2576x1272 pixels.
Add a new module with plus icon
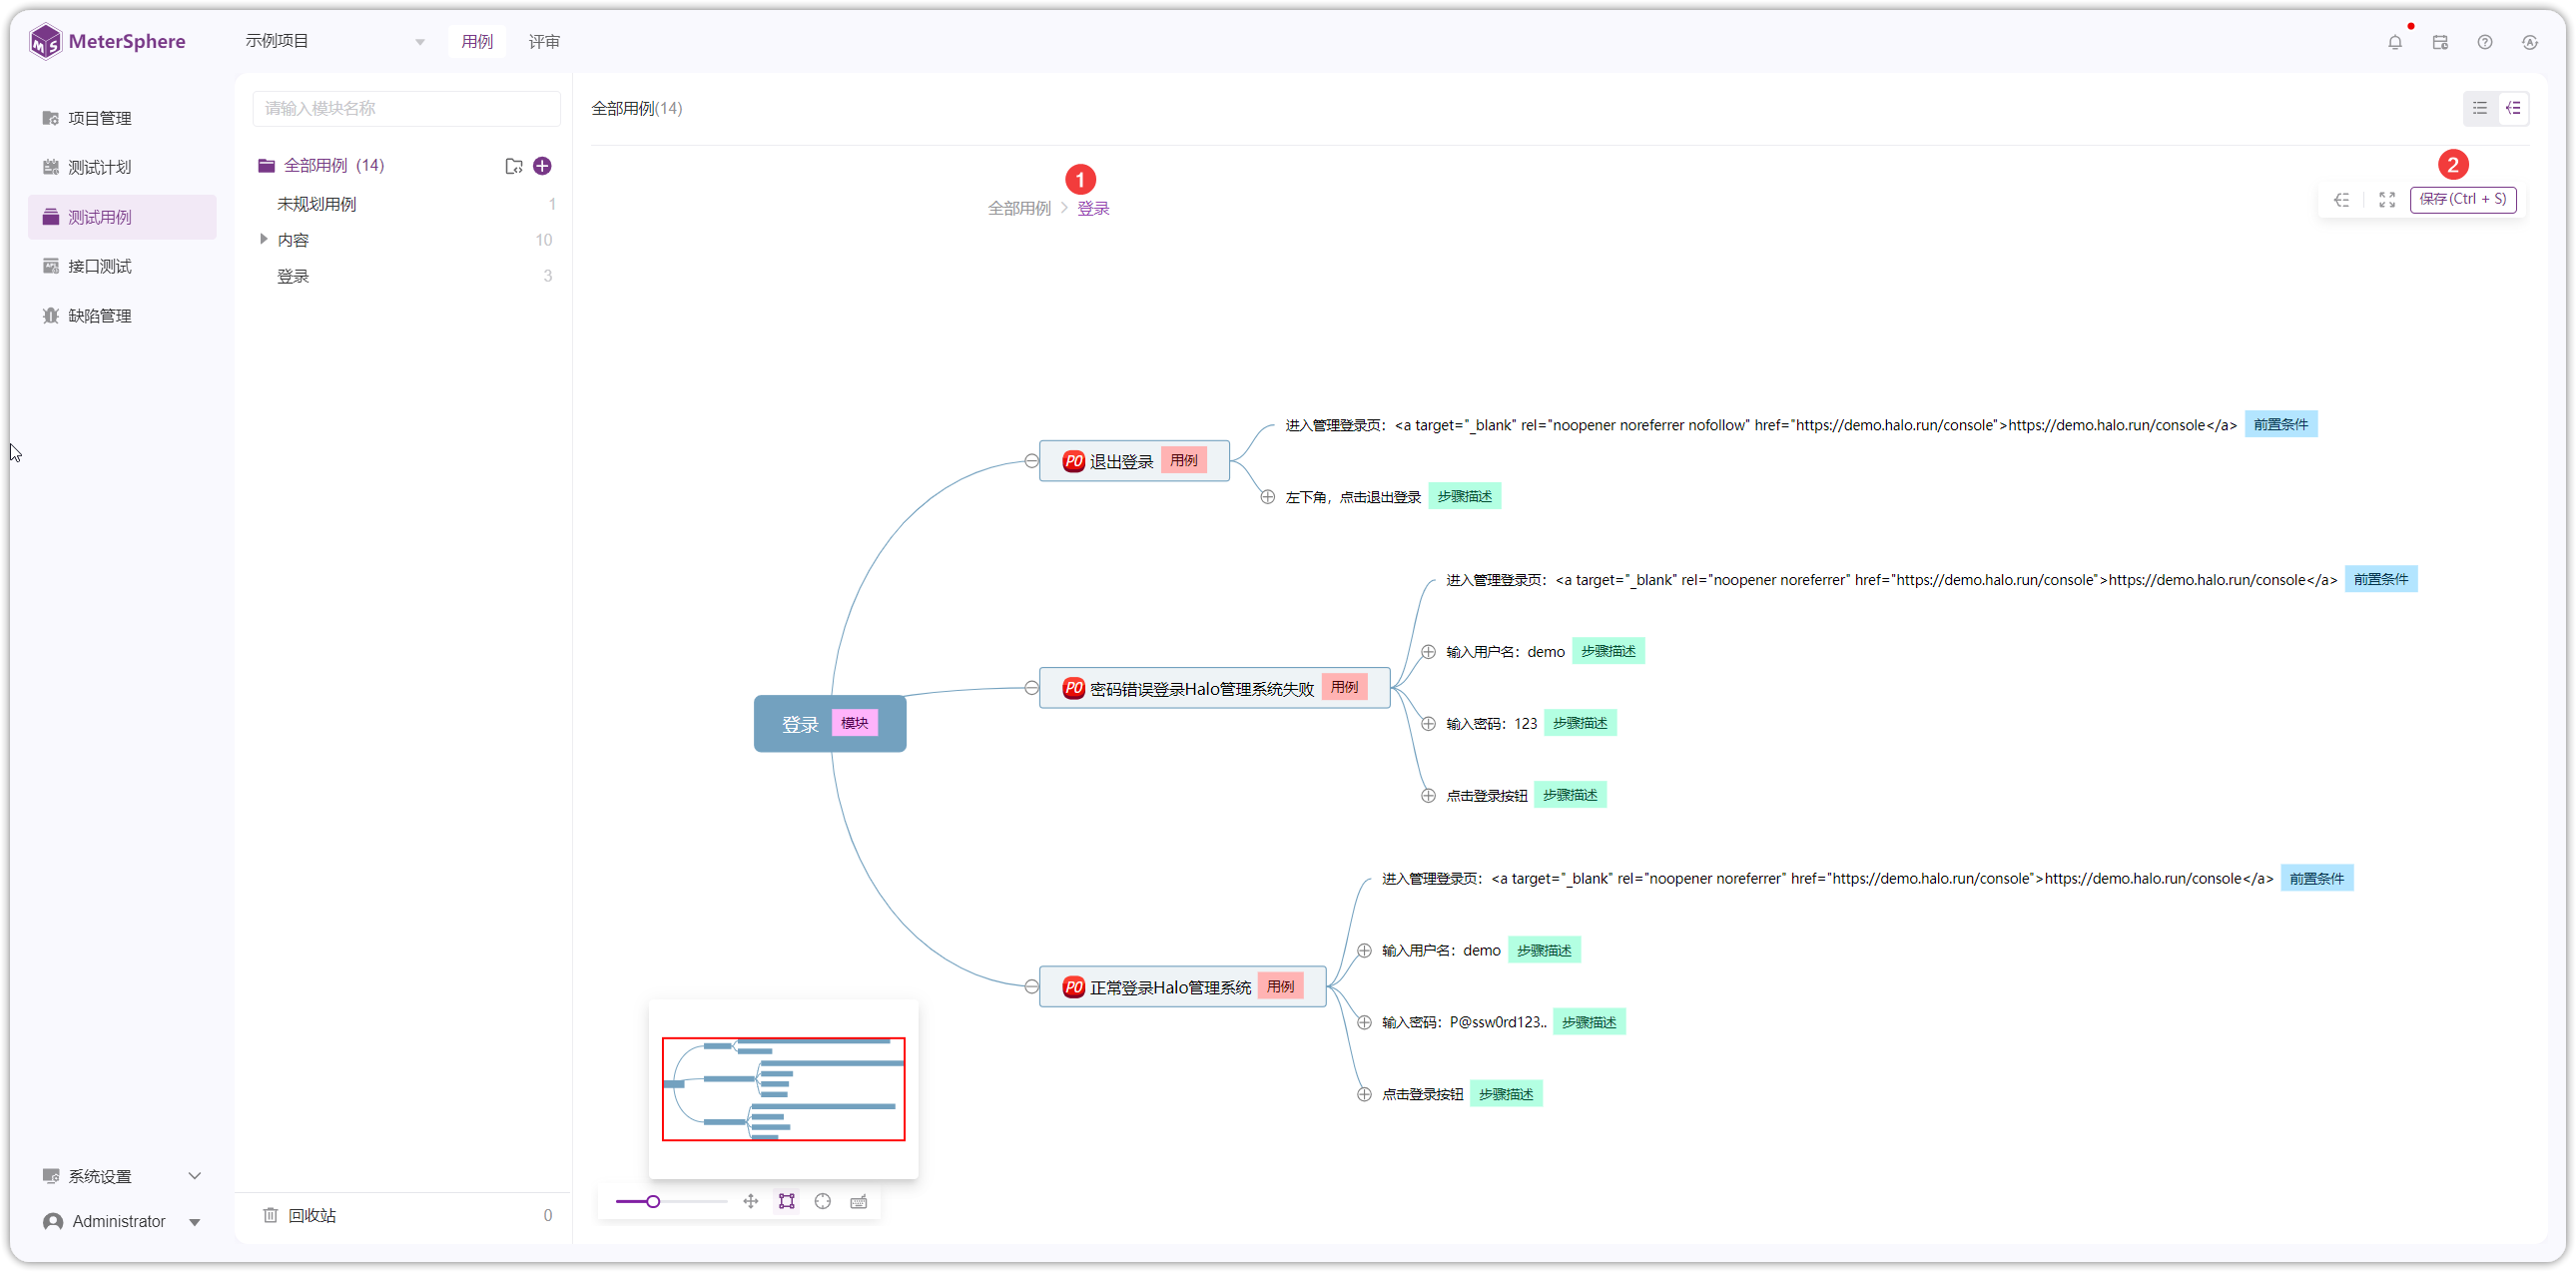point(542,166)
